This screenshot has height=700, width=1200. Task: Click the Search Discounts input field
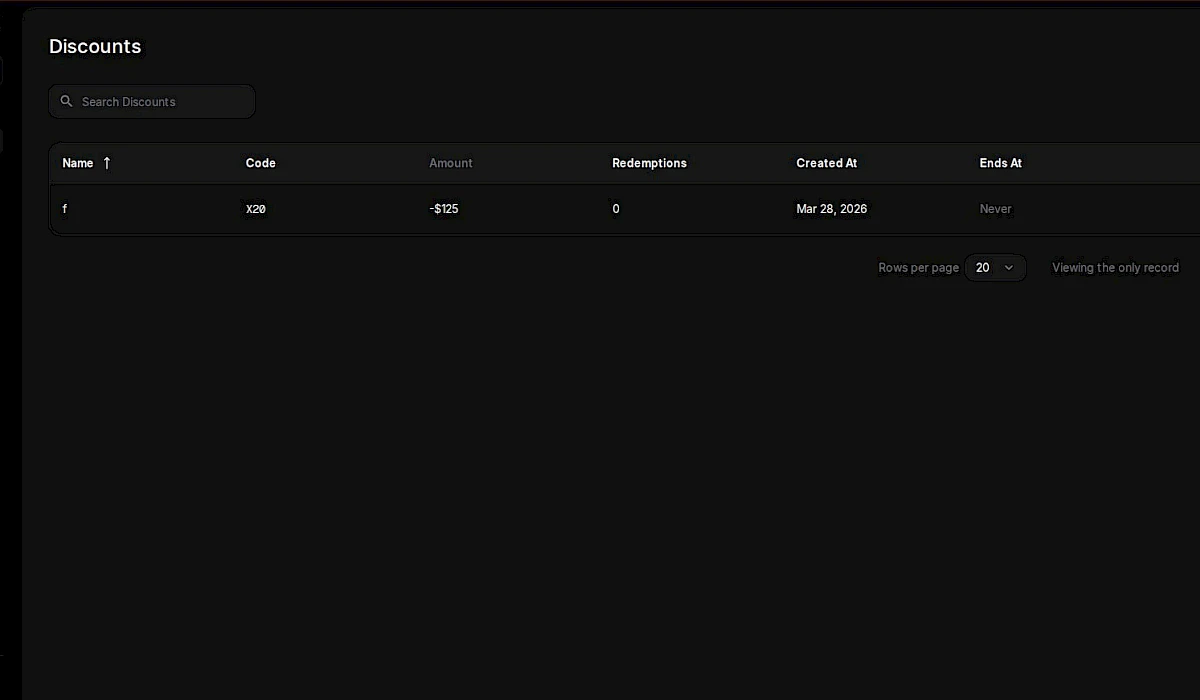point(152,101)
